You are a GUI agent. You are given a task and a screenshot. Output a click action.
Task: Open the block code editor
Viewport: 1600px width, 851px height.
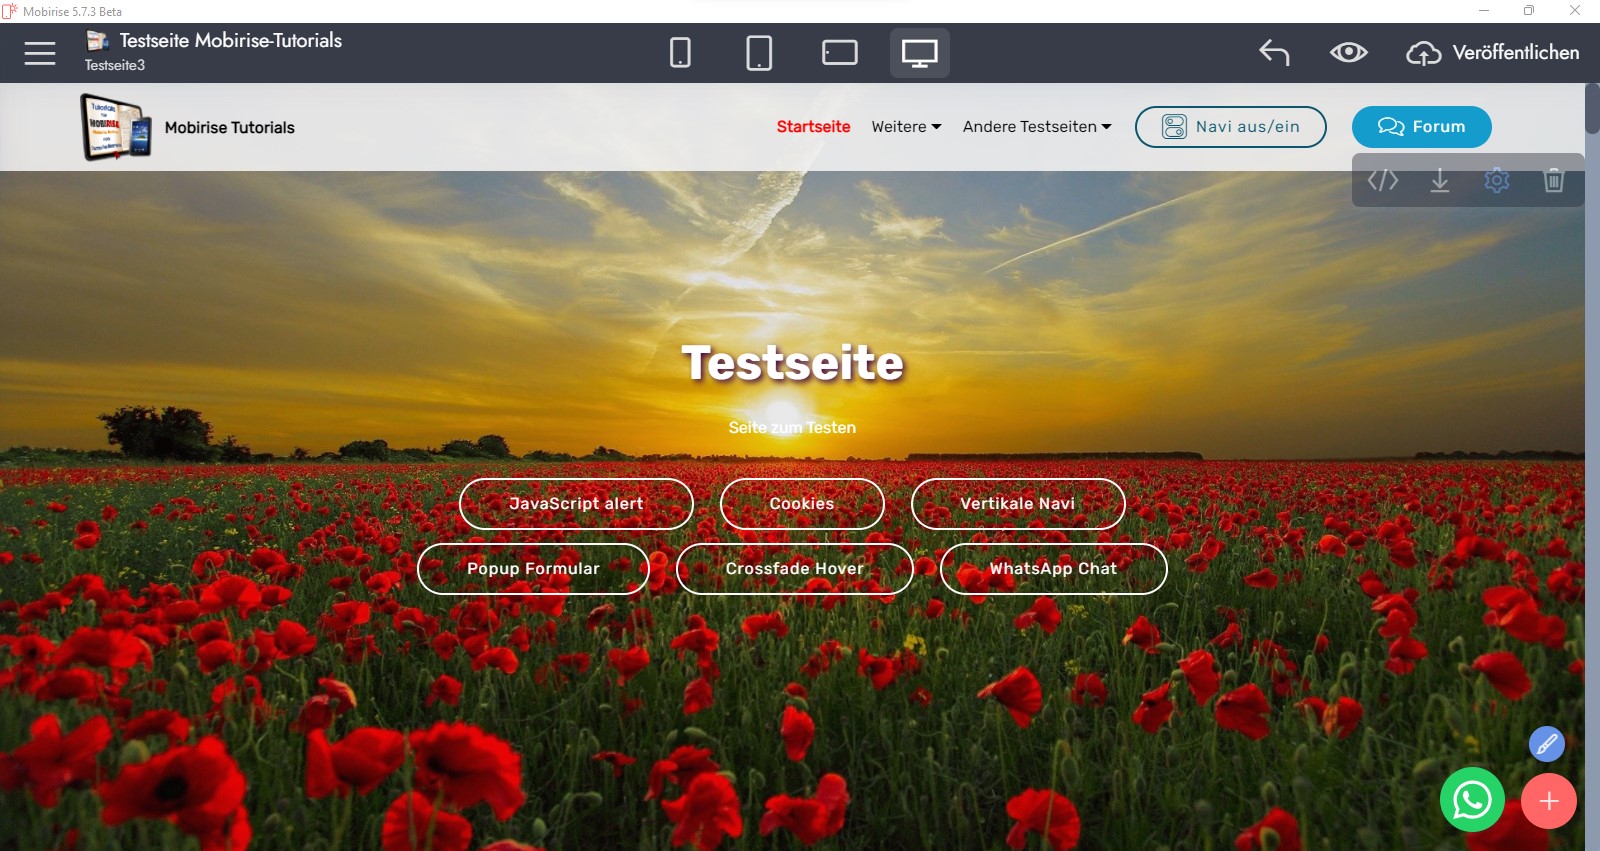click(1382, 180)
